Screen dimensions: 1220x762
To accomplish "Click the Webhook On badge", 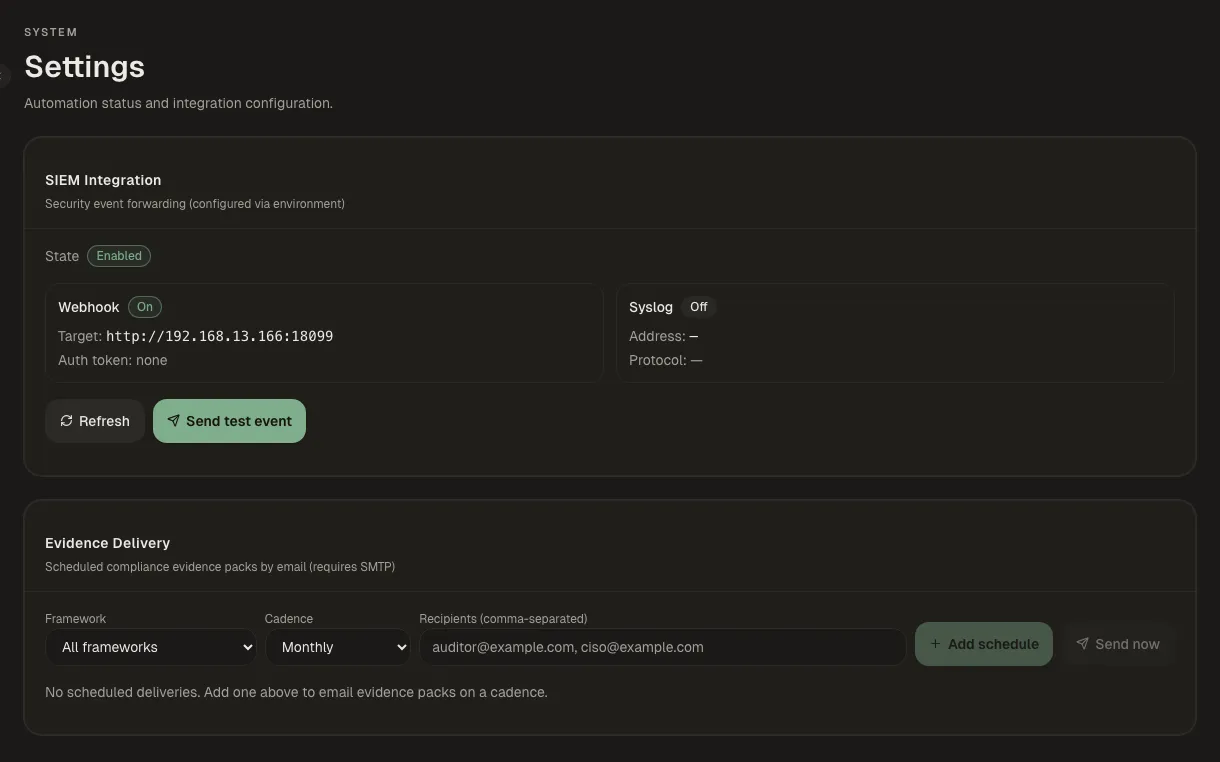I will pos(145,307).
